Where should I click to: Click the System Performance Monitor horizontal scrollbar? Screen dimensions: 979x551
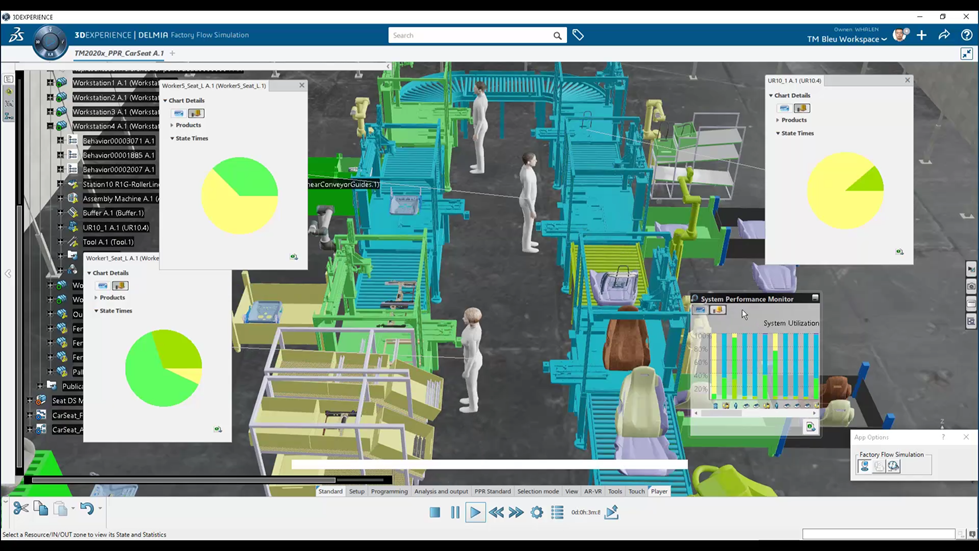pyautogui.click(x=755, y=413)
